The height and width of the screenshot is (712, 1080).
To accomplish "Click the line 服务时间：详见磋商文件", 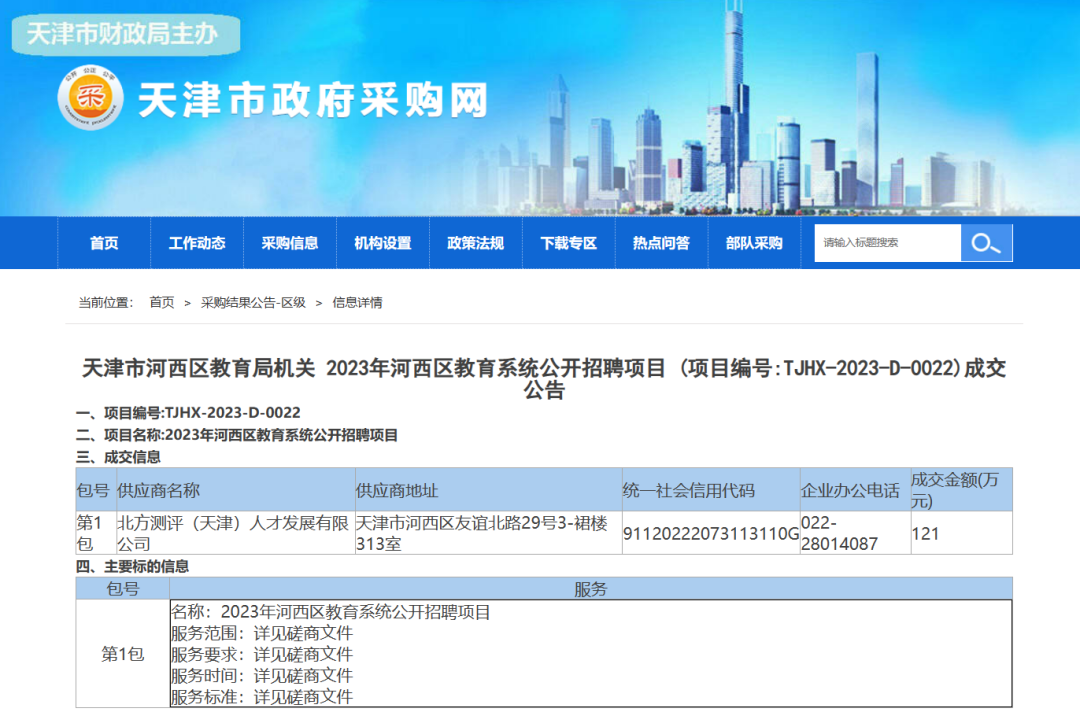I will click(262, 676).
